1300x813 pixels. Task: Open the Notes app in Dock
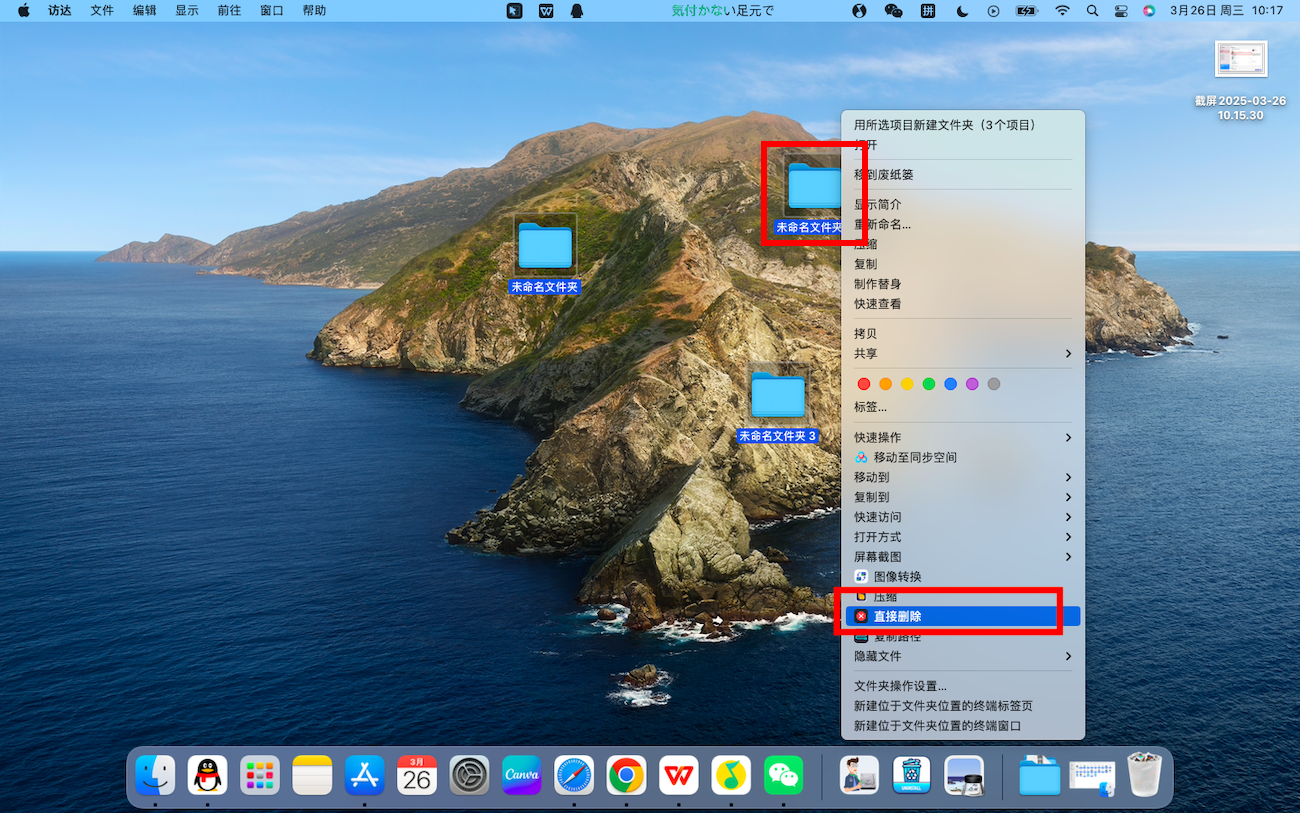coord(312,775)
